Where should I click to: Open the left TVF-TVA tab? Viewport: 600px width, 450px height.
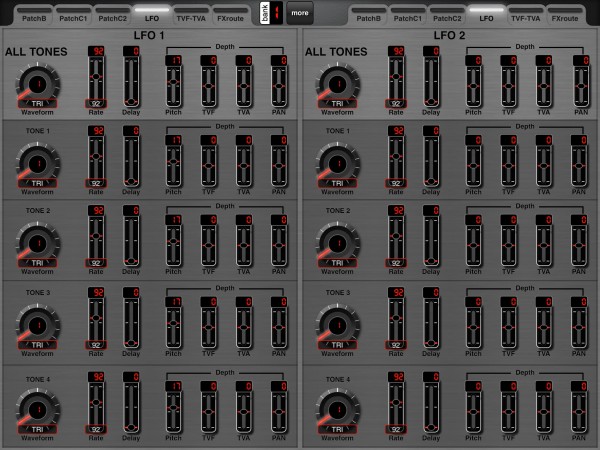tap(191, 15)
